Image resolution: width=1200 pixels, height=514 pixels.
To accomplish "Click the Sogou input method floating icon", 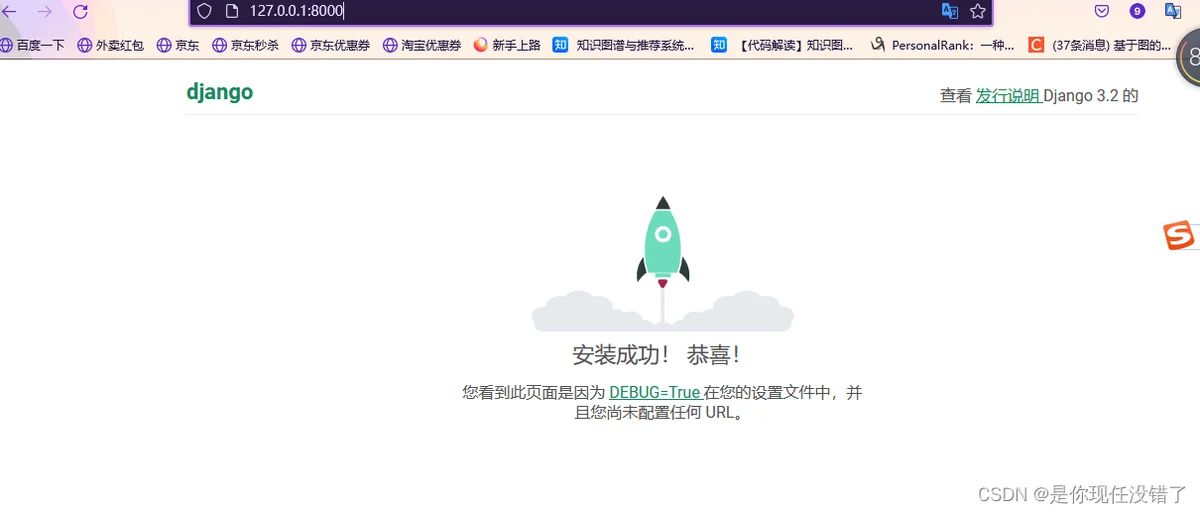I will 1179,236.
